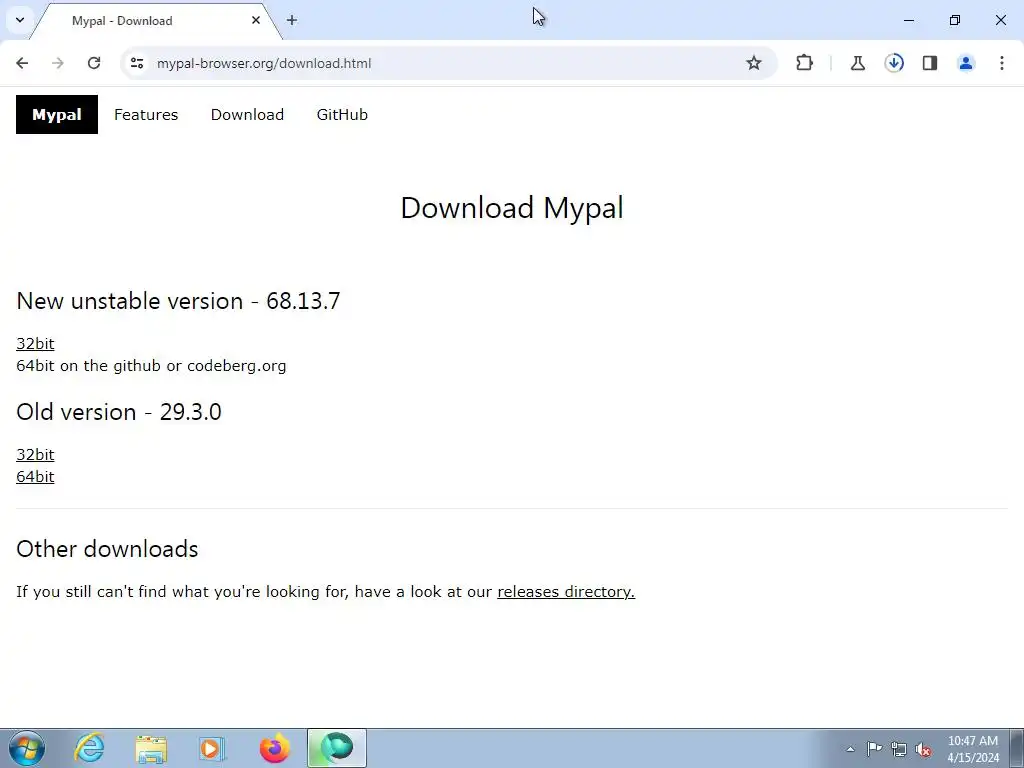
Task: Select the Mypal - Download tab
Action: click(x=157, y=22)
